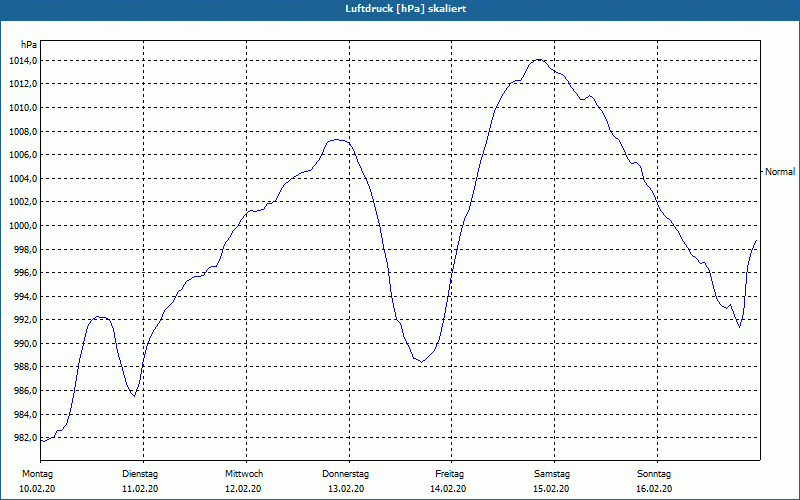The width and height of the screenshot is (800, 500).
Task: Select the 982,0 axis value
Action: (25, 438)
